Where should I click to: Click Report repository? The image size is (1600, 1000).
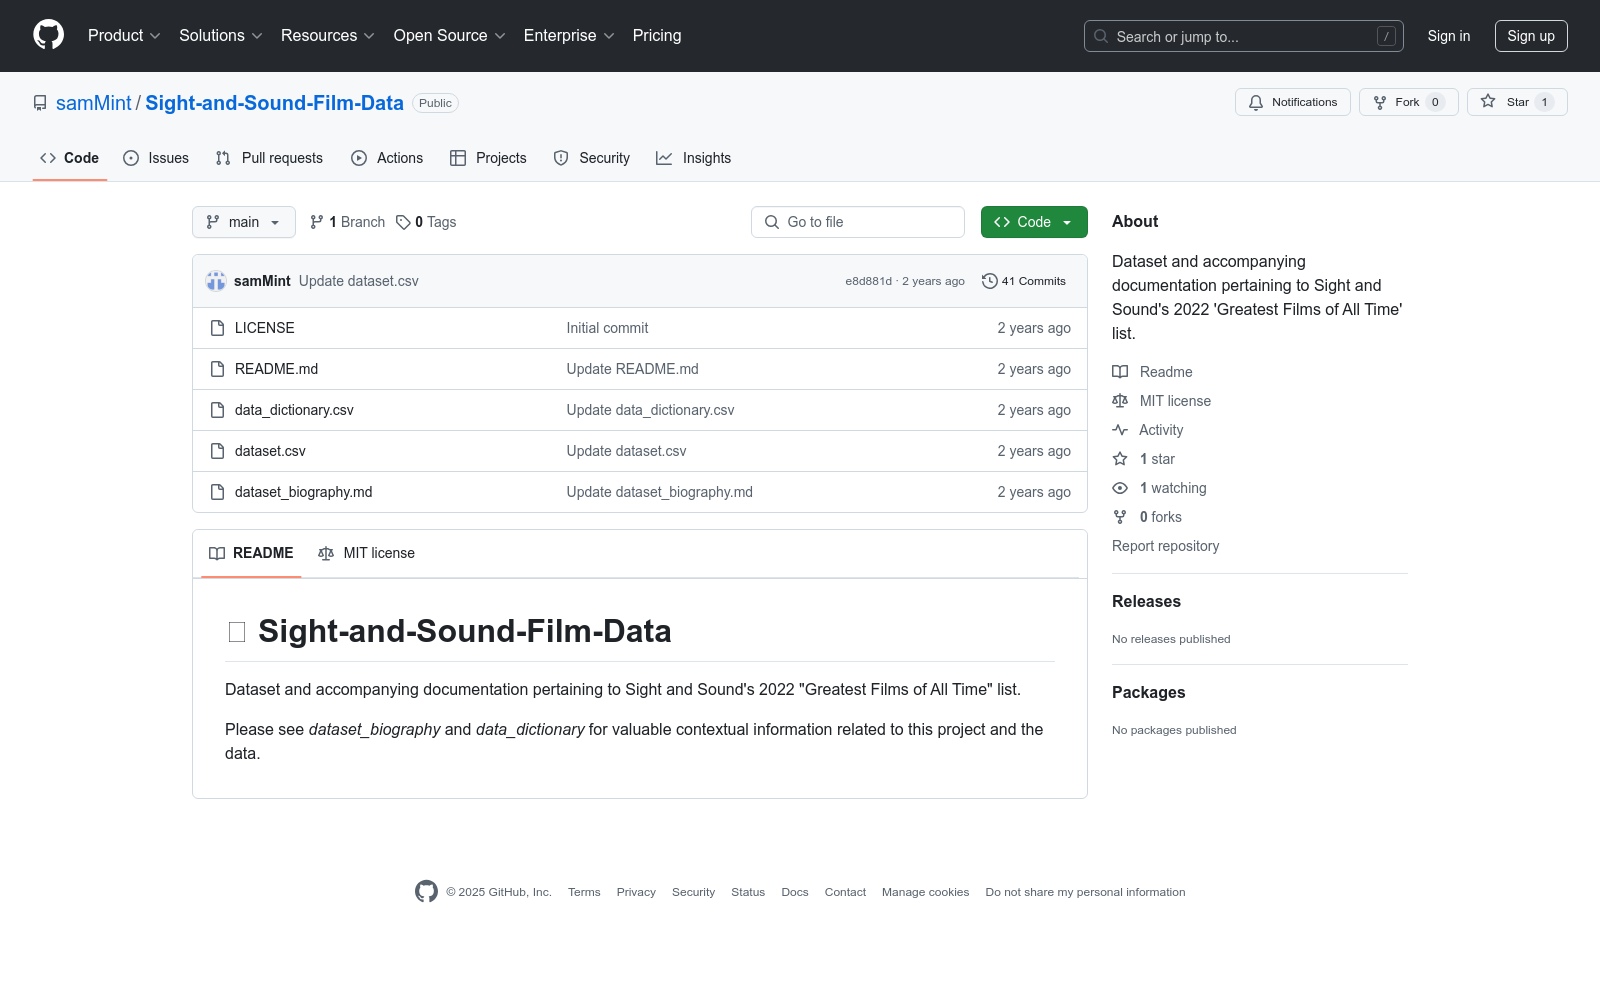1165,546
